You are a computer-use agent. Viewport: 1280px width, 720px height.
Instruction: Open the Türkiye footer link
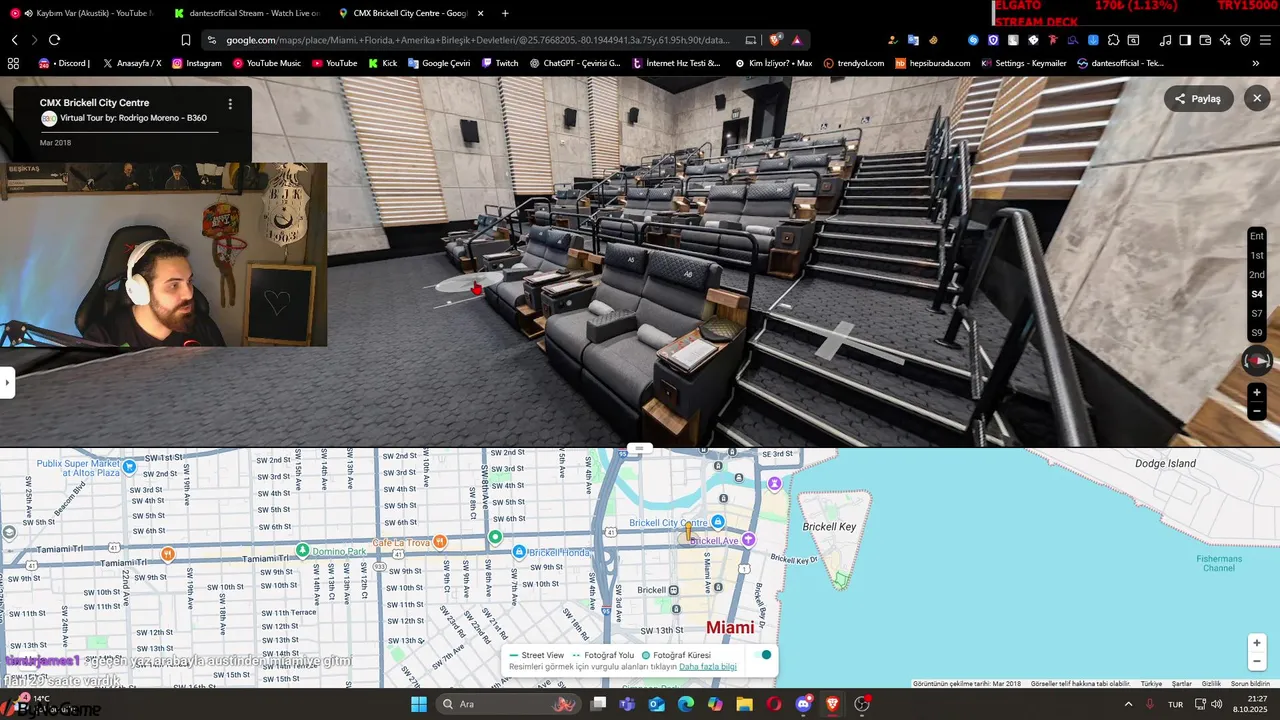pos(1152,684)
